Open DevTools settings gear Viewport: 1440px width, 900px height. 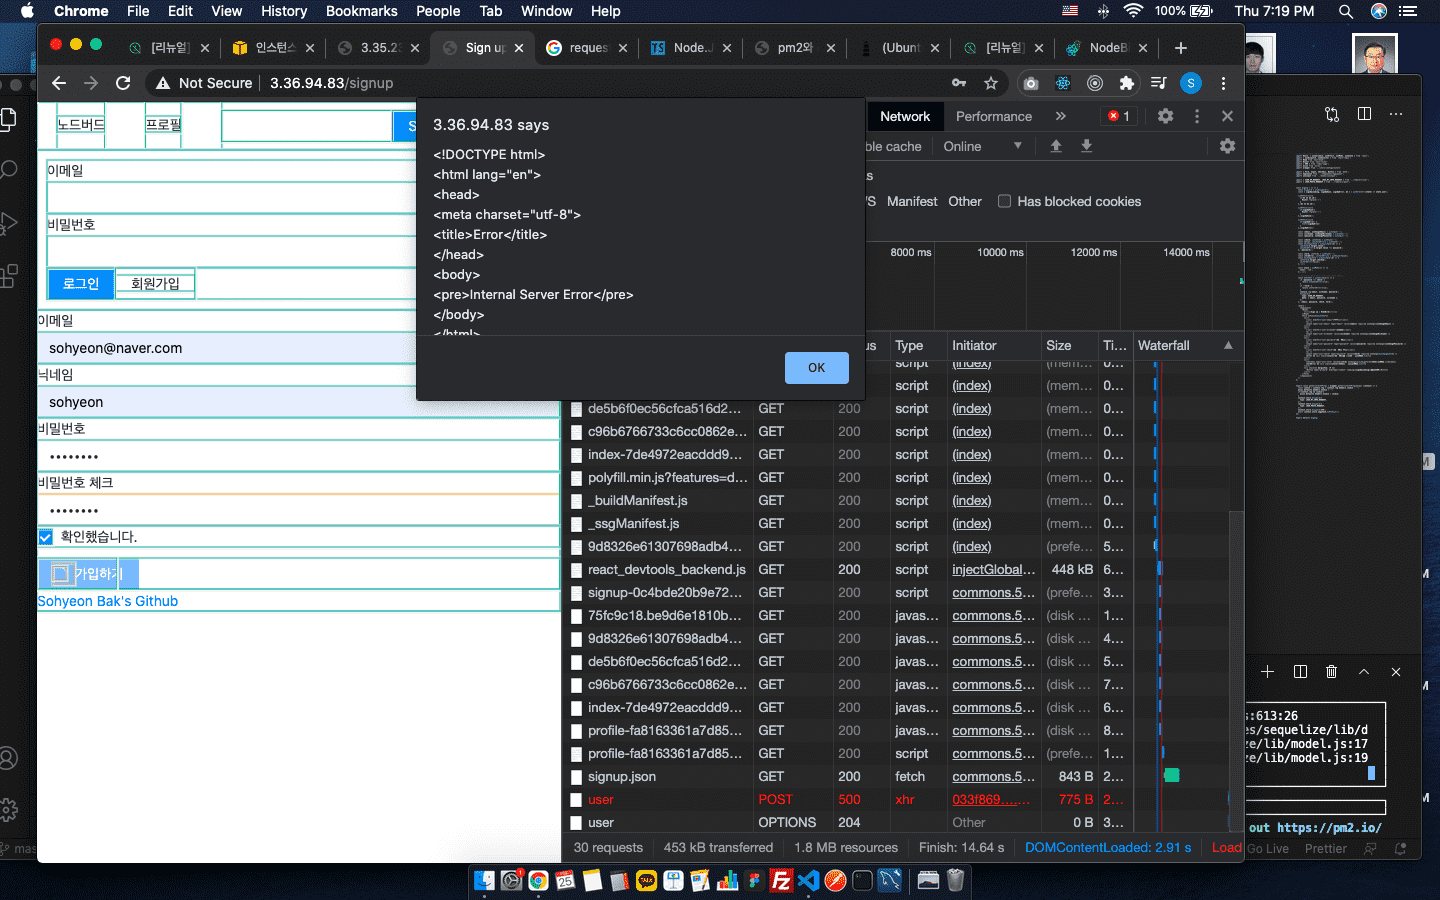click(1165, 116)
